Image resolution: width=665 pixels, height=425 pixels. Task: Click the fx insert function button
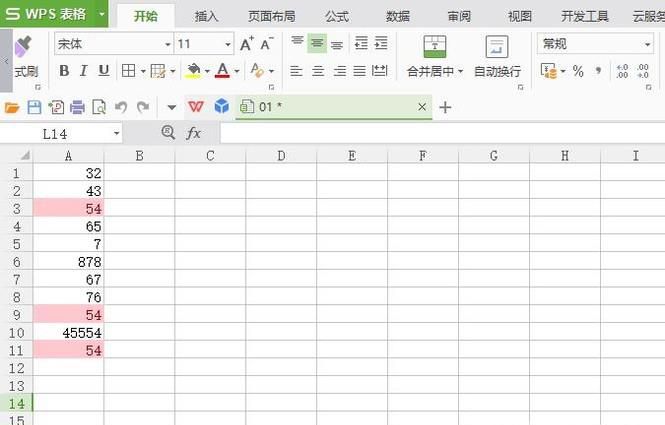coord(193,133)
